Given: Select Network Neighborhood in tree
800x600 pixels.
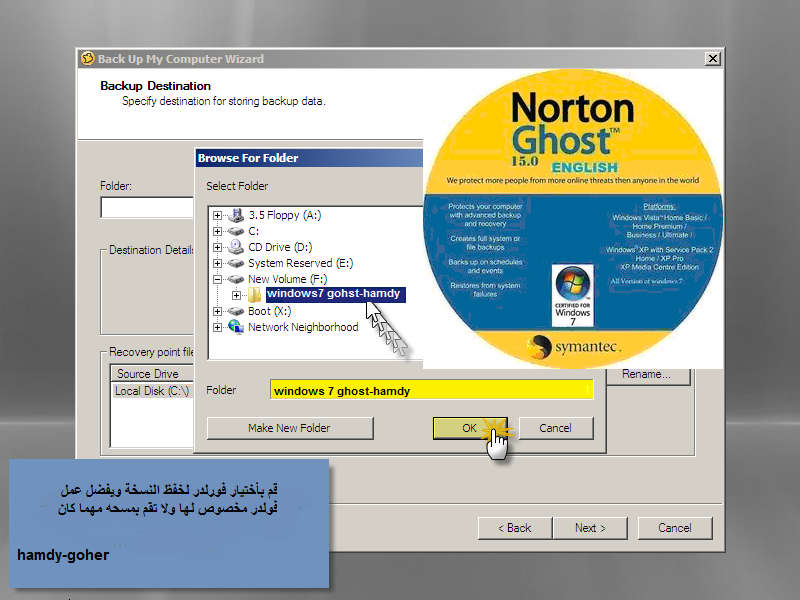Looking at the screenshot, I should (303, 327).
